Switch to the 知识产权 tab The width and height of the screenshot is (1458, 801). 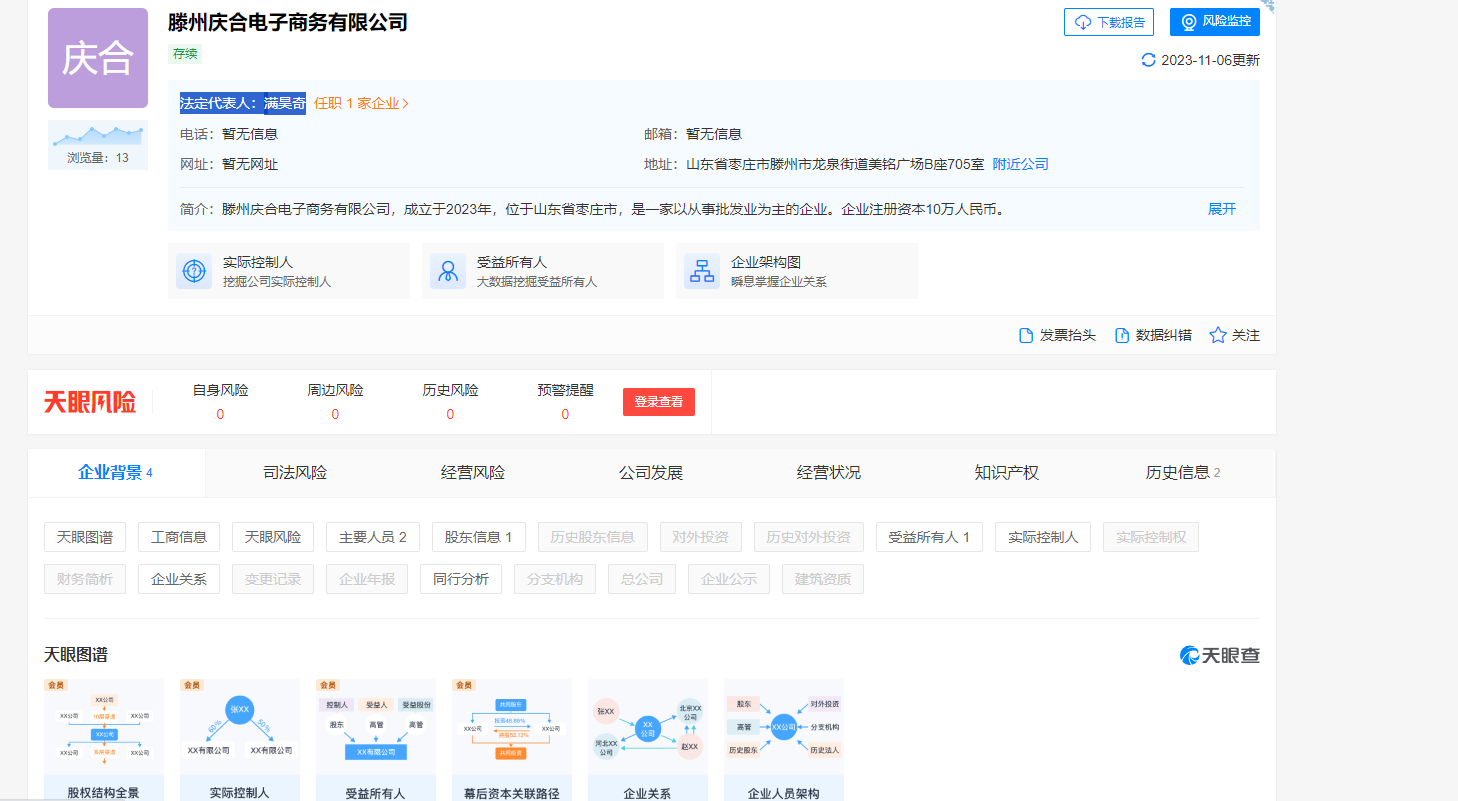[x=1006, y=473]
